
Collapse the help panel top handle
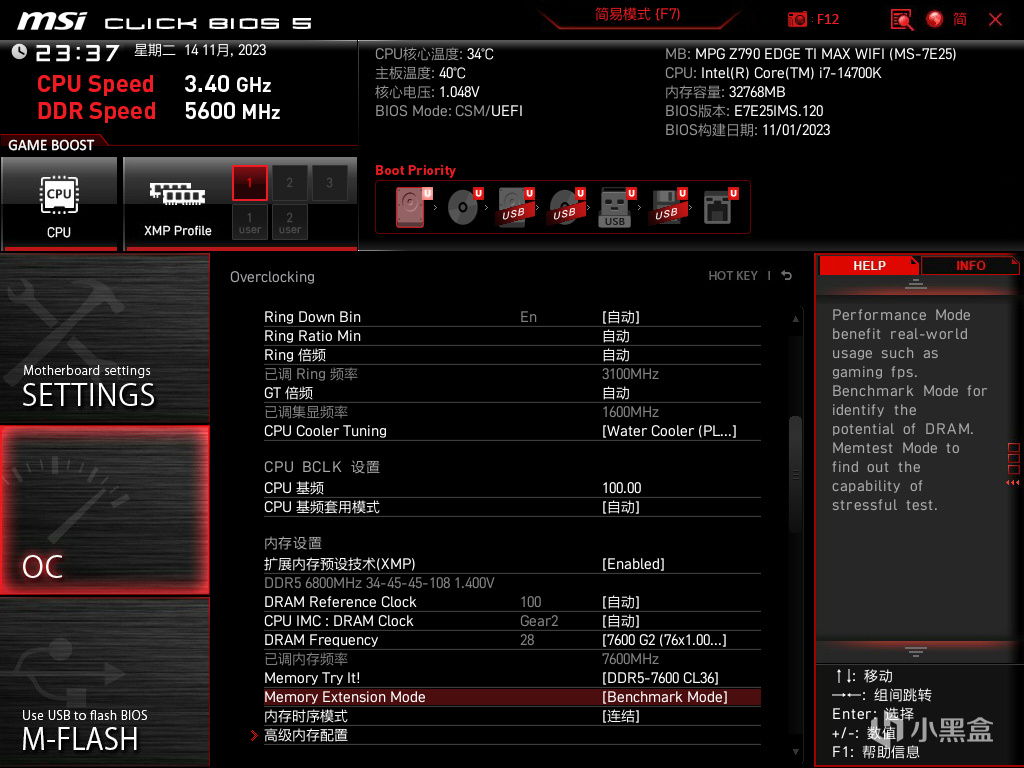pos(915,283)
